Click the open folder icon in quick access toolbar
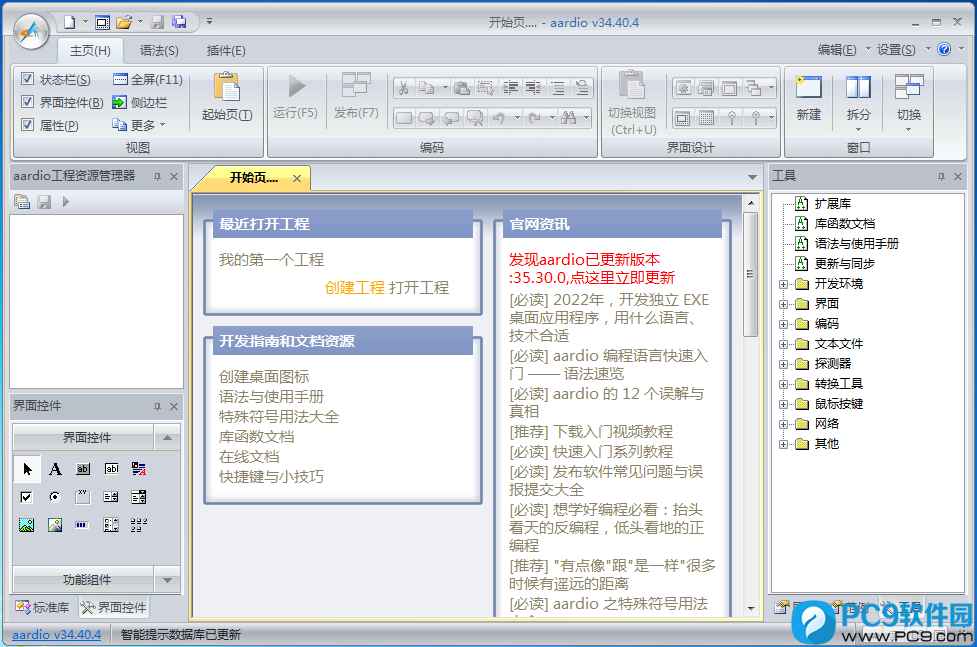Image resolution: width=977 pixels, height=647 pixels. 124,22
